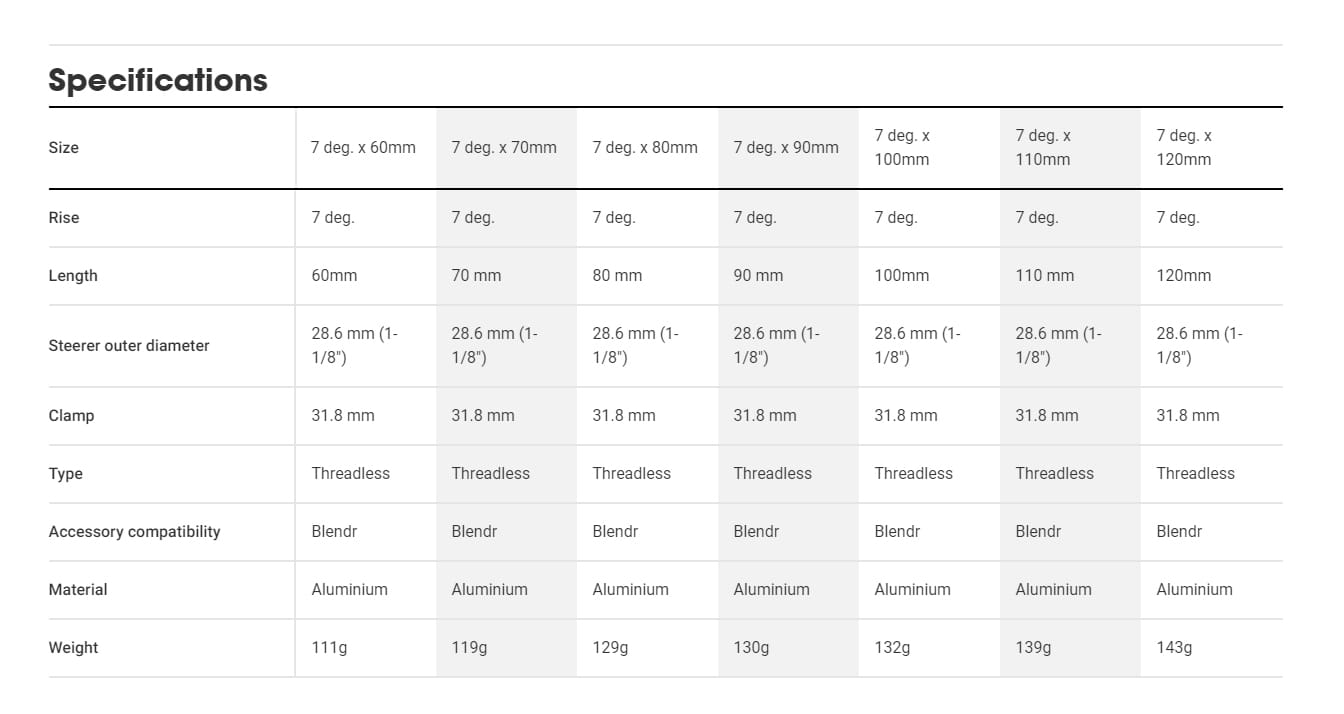Click the Accessory compatibility row label
This screenshot has width=1344, height=714.
coord(134,532)
